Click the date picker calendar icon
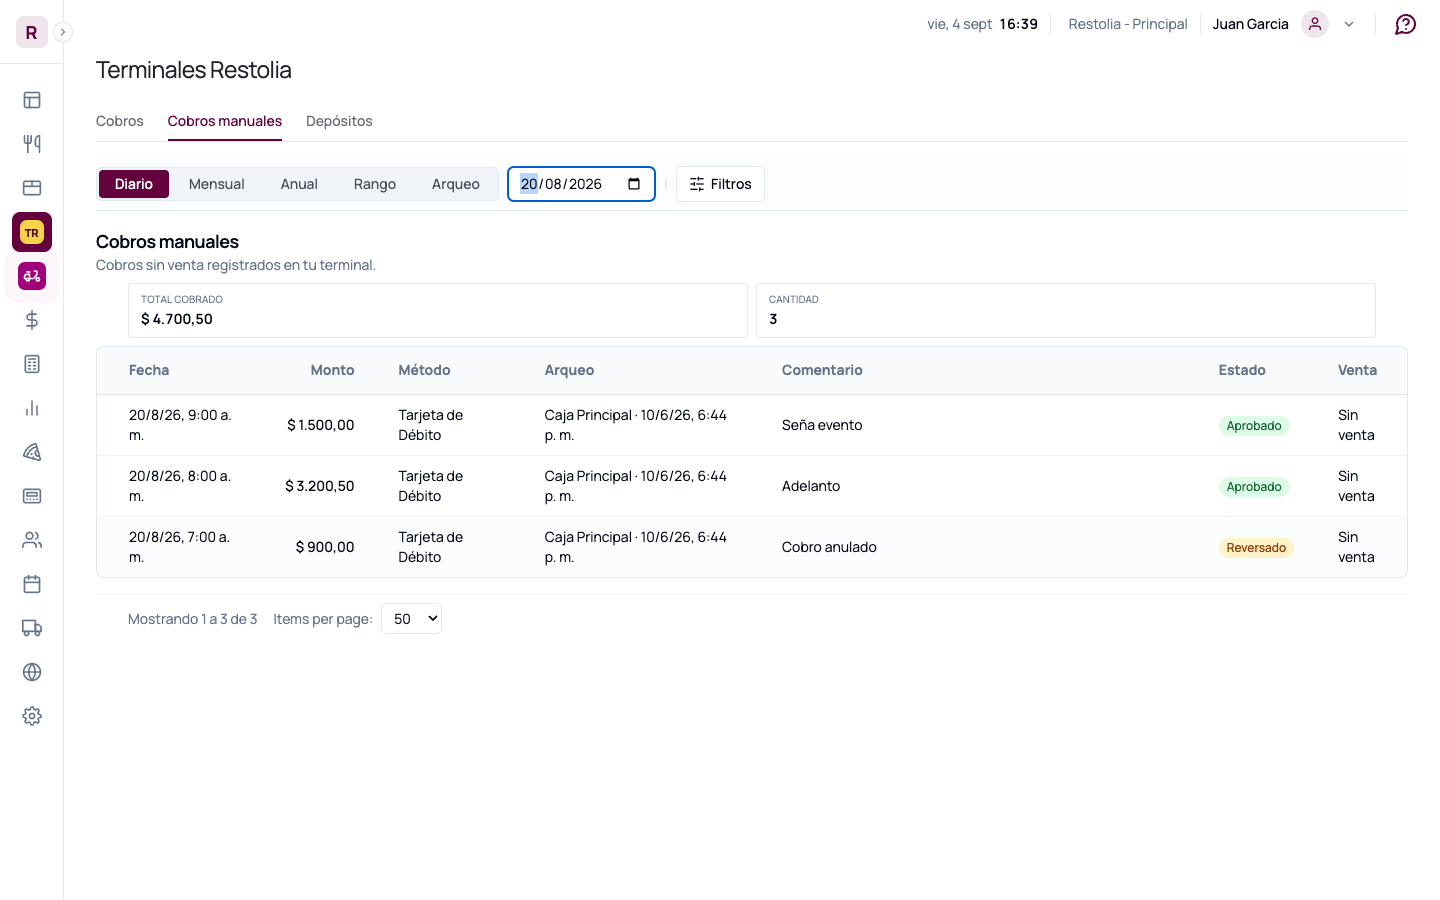 634,184
